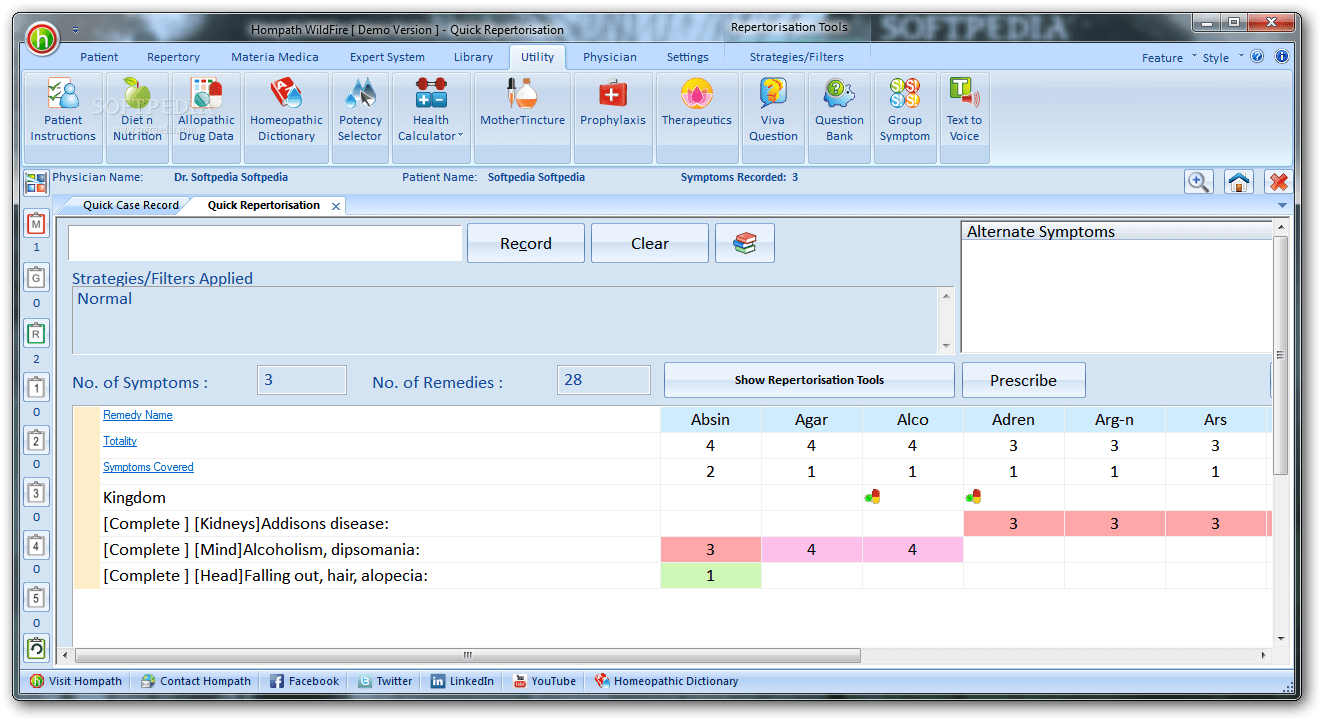1322x721 pixels.
Task: Select the Potency Selector icon
Action: point(360,108)
